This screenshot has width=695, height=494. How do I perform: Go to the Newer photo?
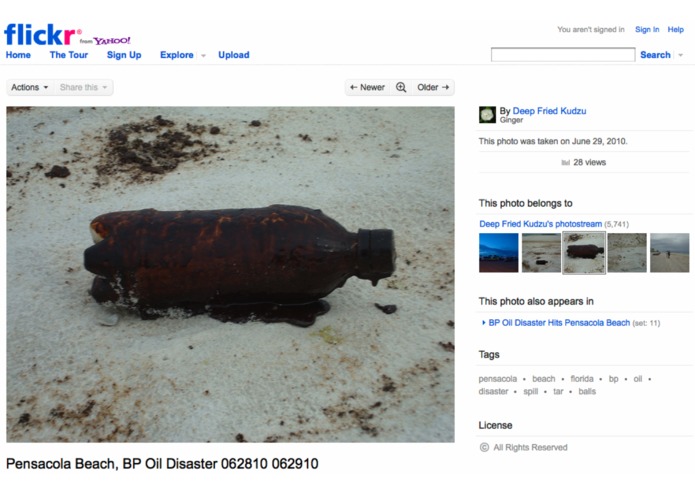point(367,87)
